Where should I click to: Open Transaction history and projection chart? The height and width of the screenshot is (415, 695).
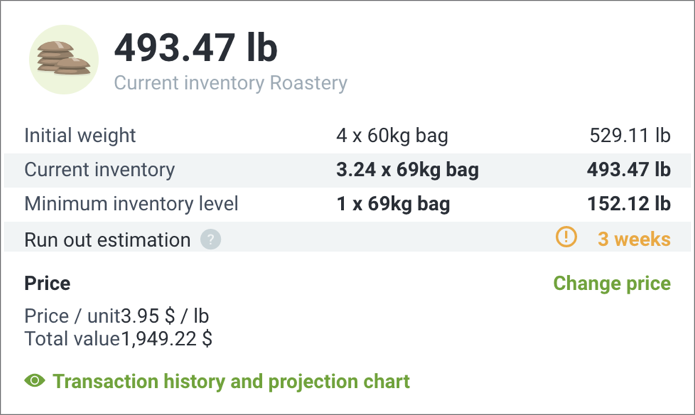coord(231,381)
